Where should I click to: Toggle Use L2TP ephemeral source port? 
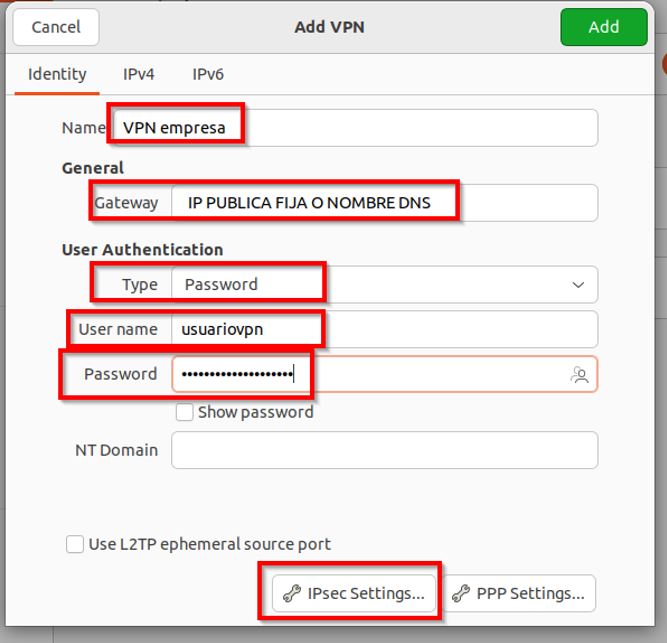pyautogui.click(x=75, y=544)
